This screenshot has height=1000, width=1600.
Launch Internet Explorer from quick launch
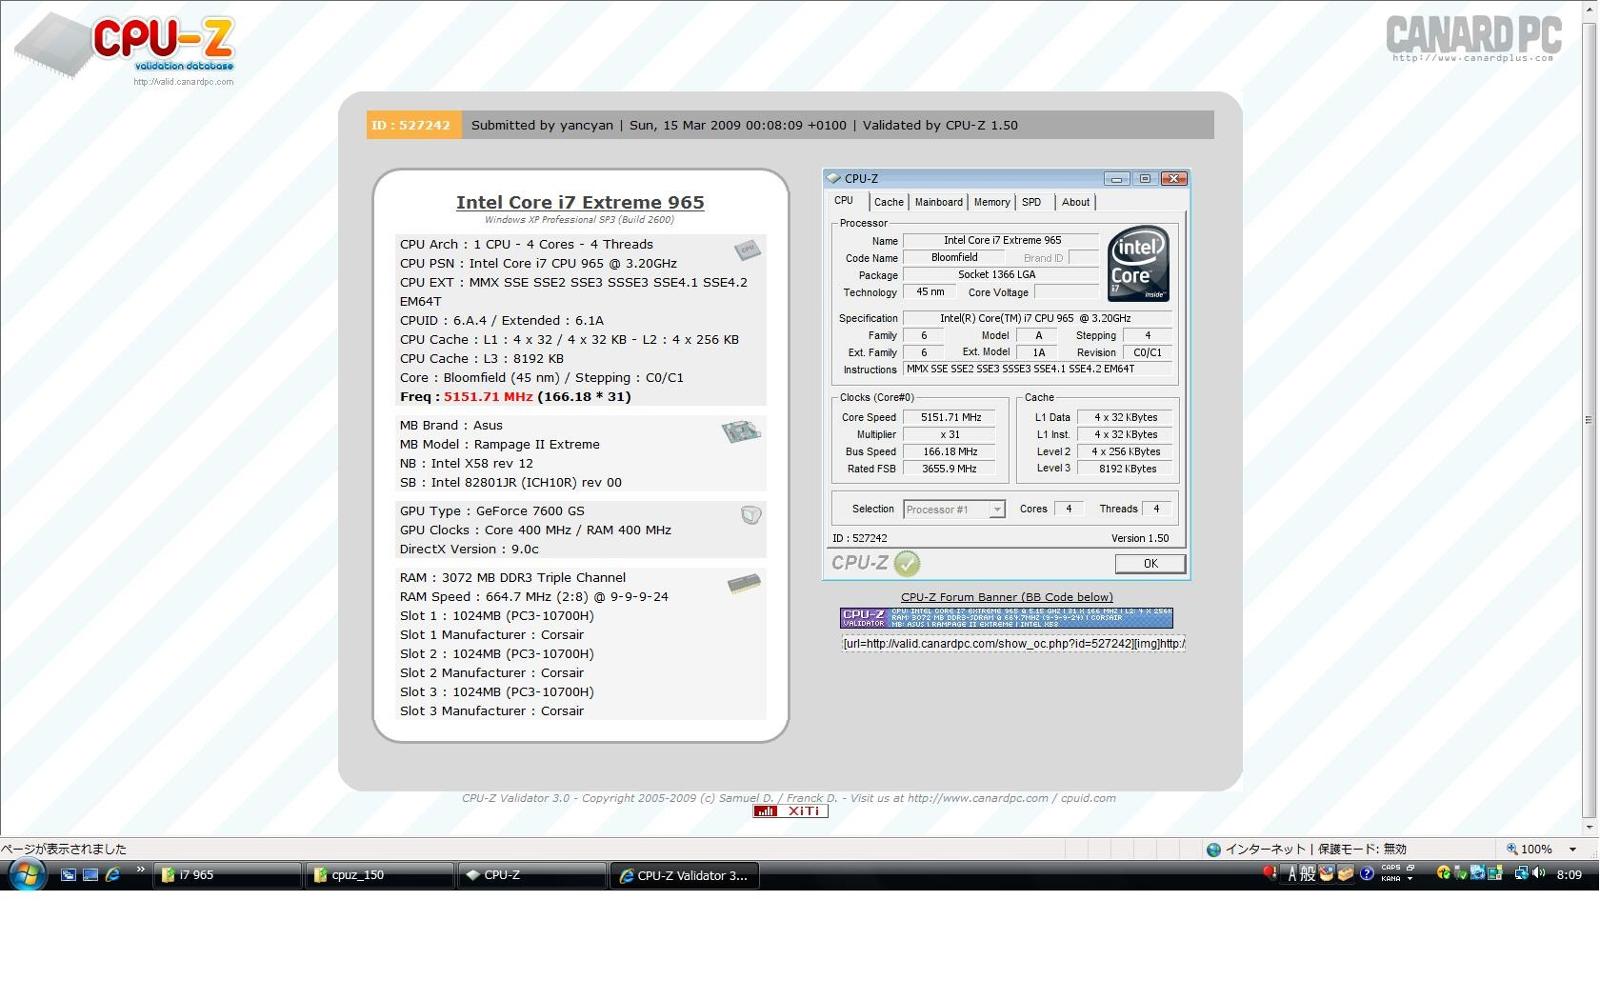pos(113,875)
